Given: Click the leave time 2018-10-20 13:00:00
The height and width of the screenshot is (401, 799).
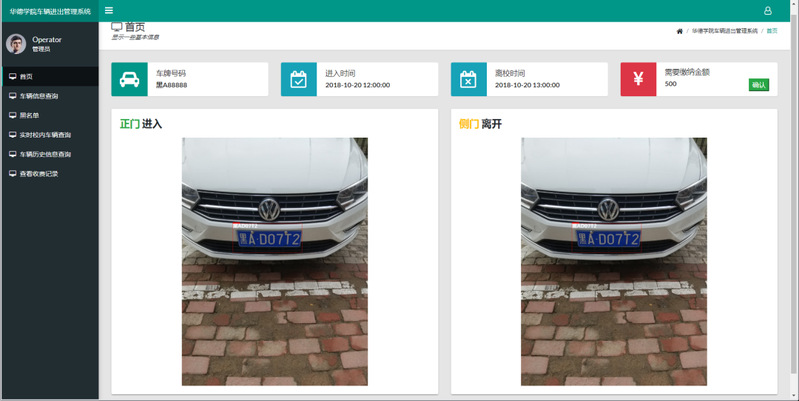Looking at the screenshot, I should pos(527,85).
